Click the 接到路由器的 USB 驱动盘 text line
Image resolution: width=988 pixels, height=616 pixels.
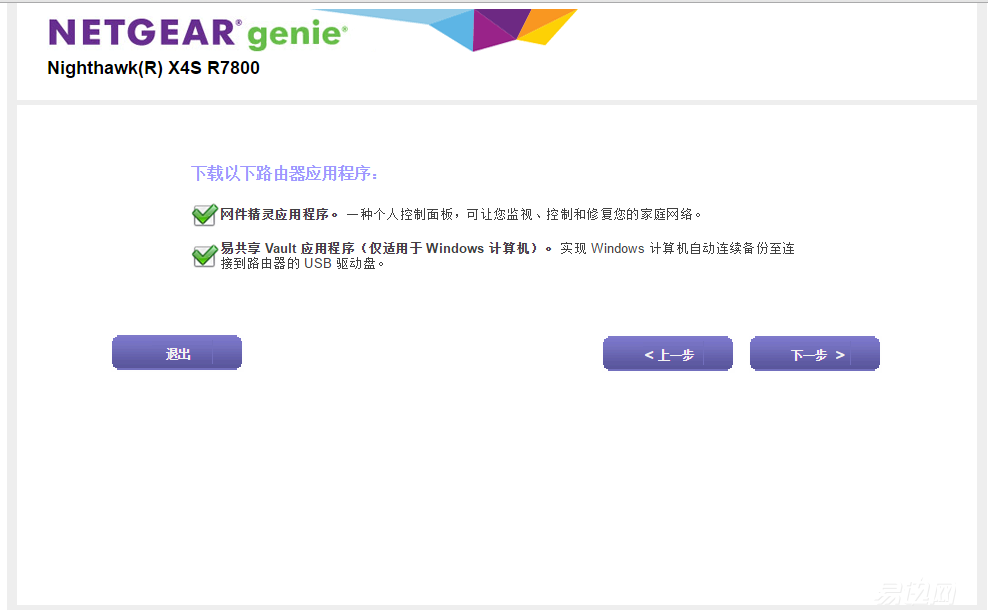[302, 263]
